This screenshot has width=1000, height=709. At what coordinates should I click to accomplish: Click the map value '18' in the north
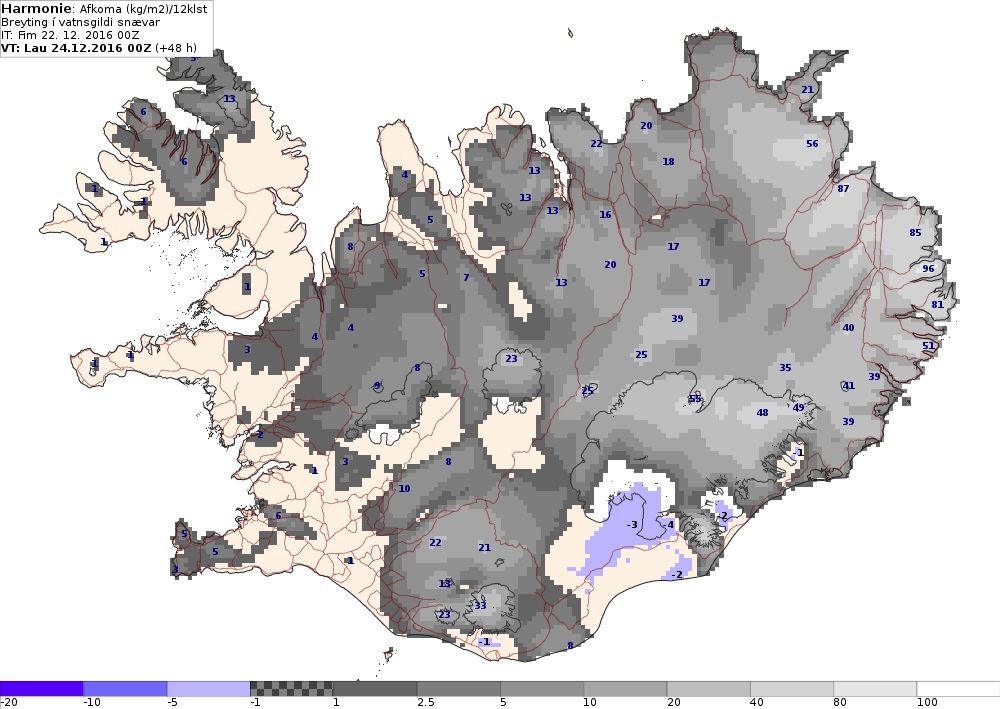[668, 161]
